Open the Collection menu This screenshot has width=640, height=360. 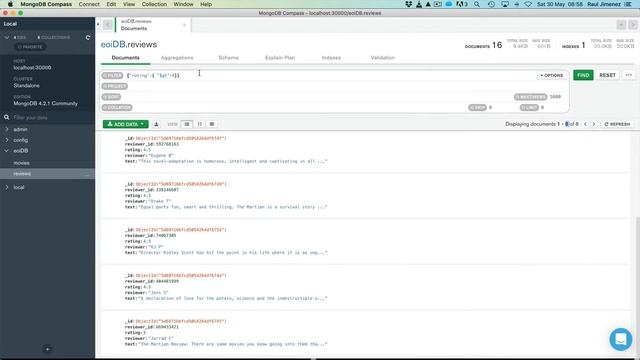pyautogui.click(x=154, y=4)
